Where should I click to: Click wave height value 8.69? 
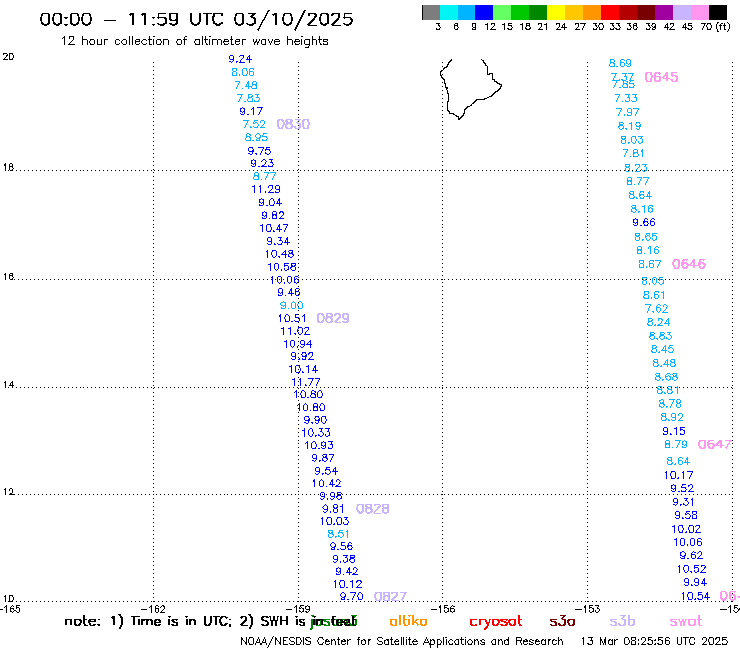(620, 63)
